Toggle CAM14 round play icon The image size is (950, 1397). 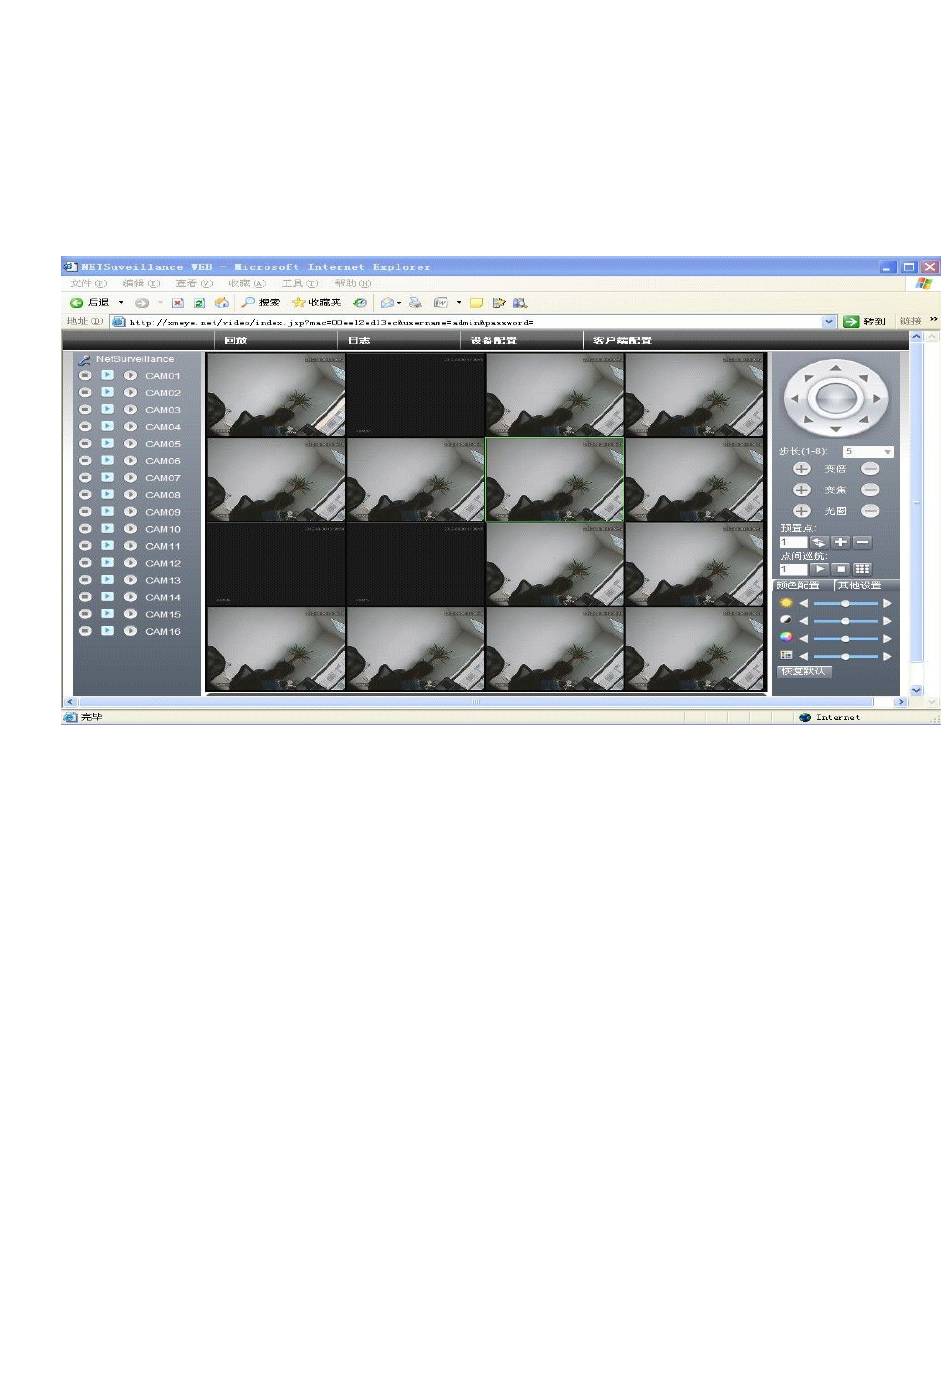pyautogui.click(x=130, y=597)
